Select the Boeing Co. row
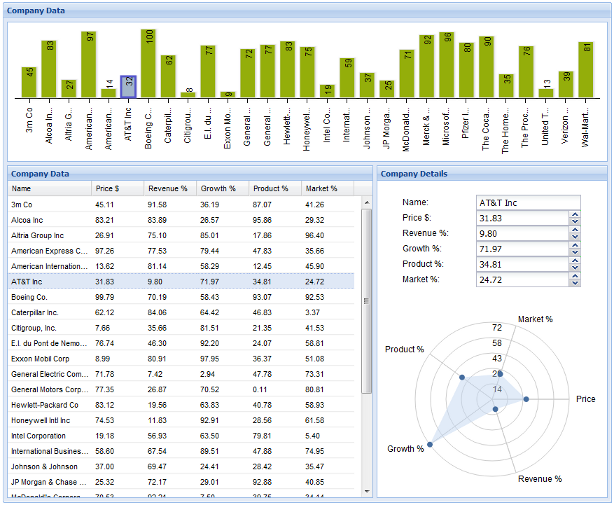The height and width of the screenshot is (505, 614). coord(181,297)
